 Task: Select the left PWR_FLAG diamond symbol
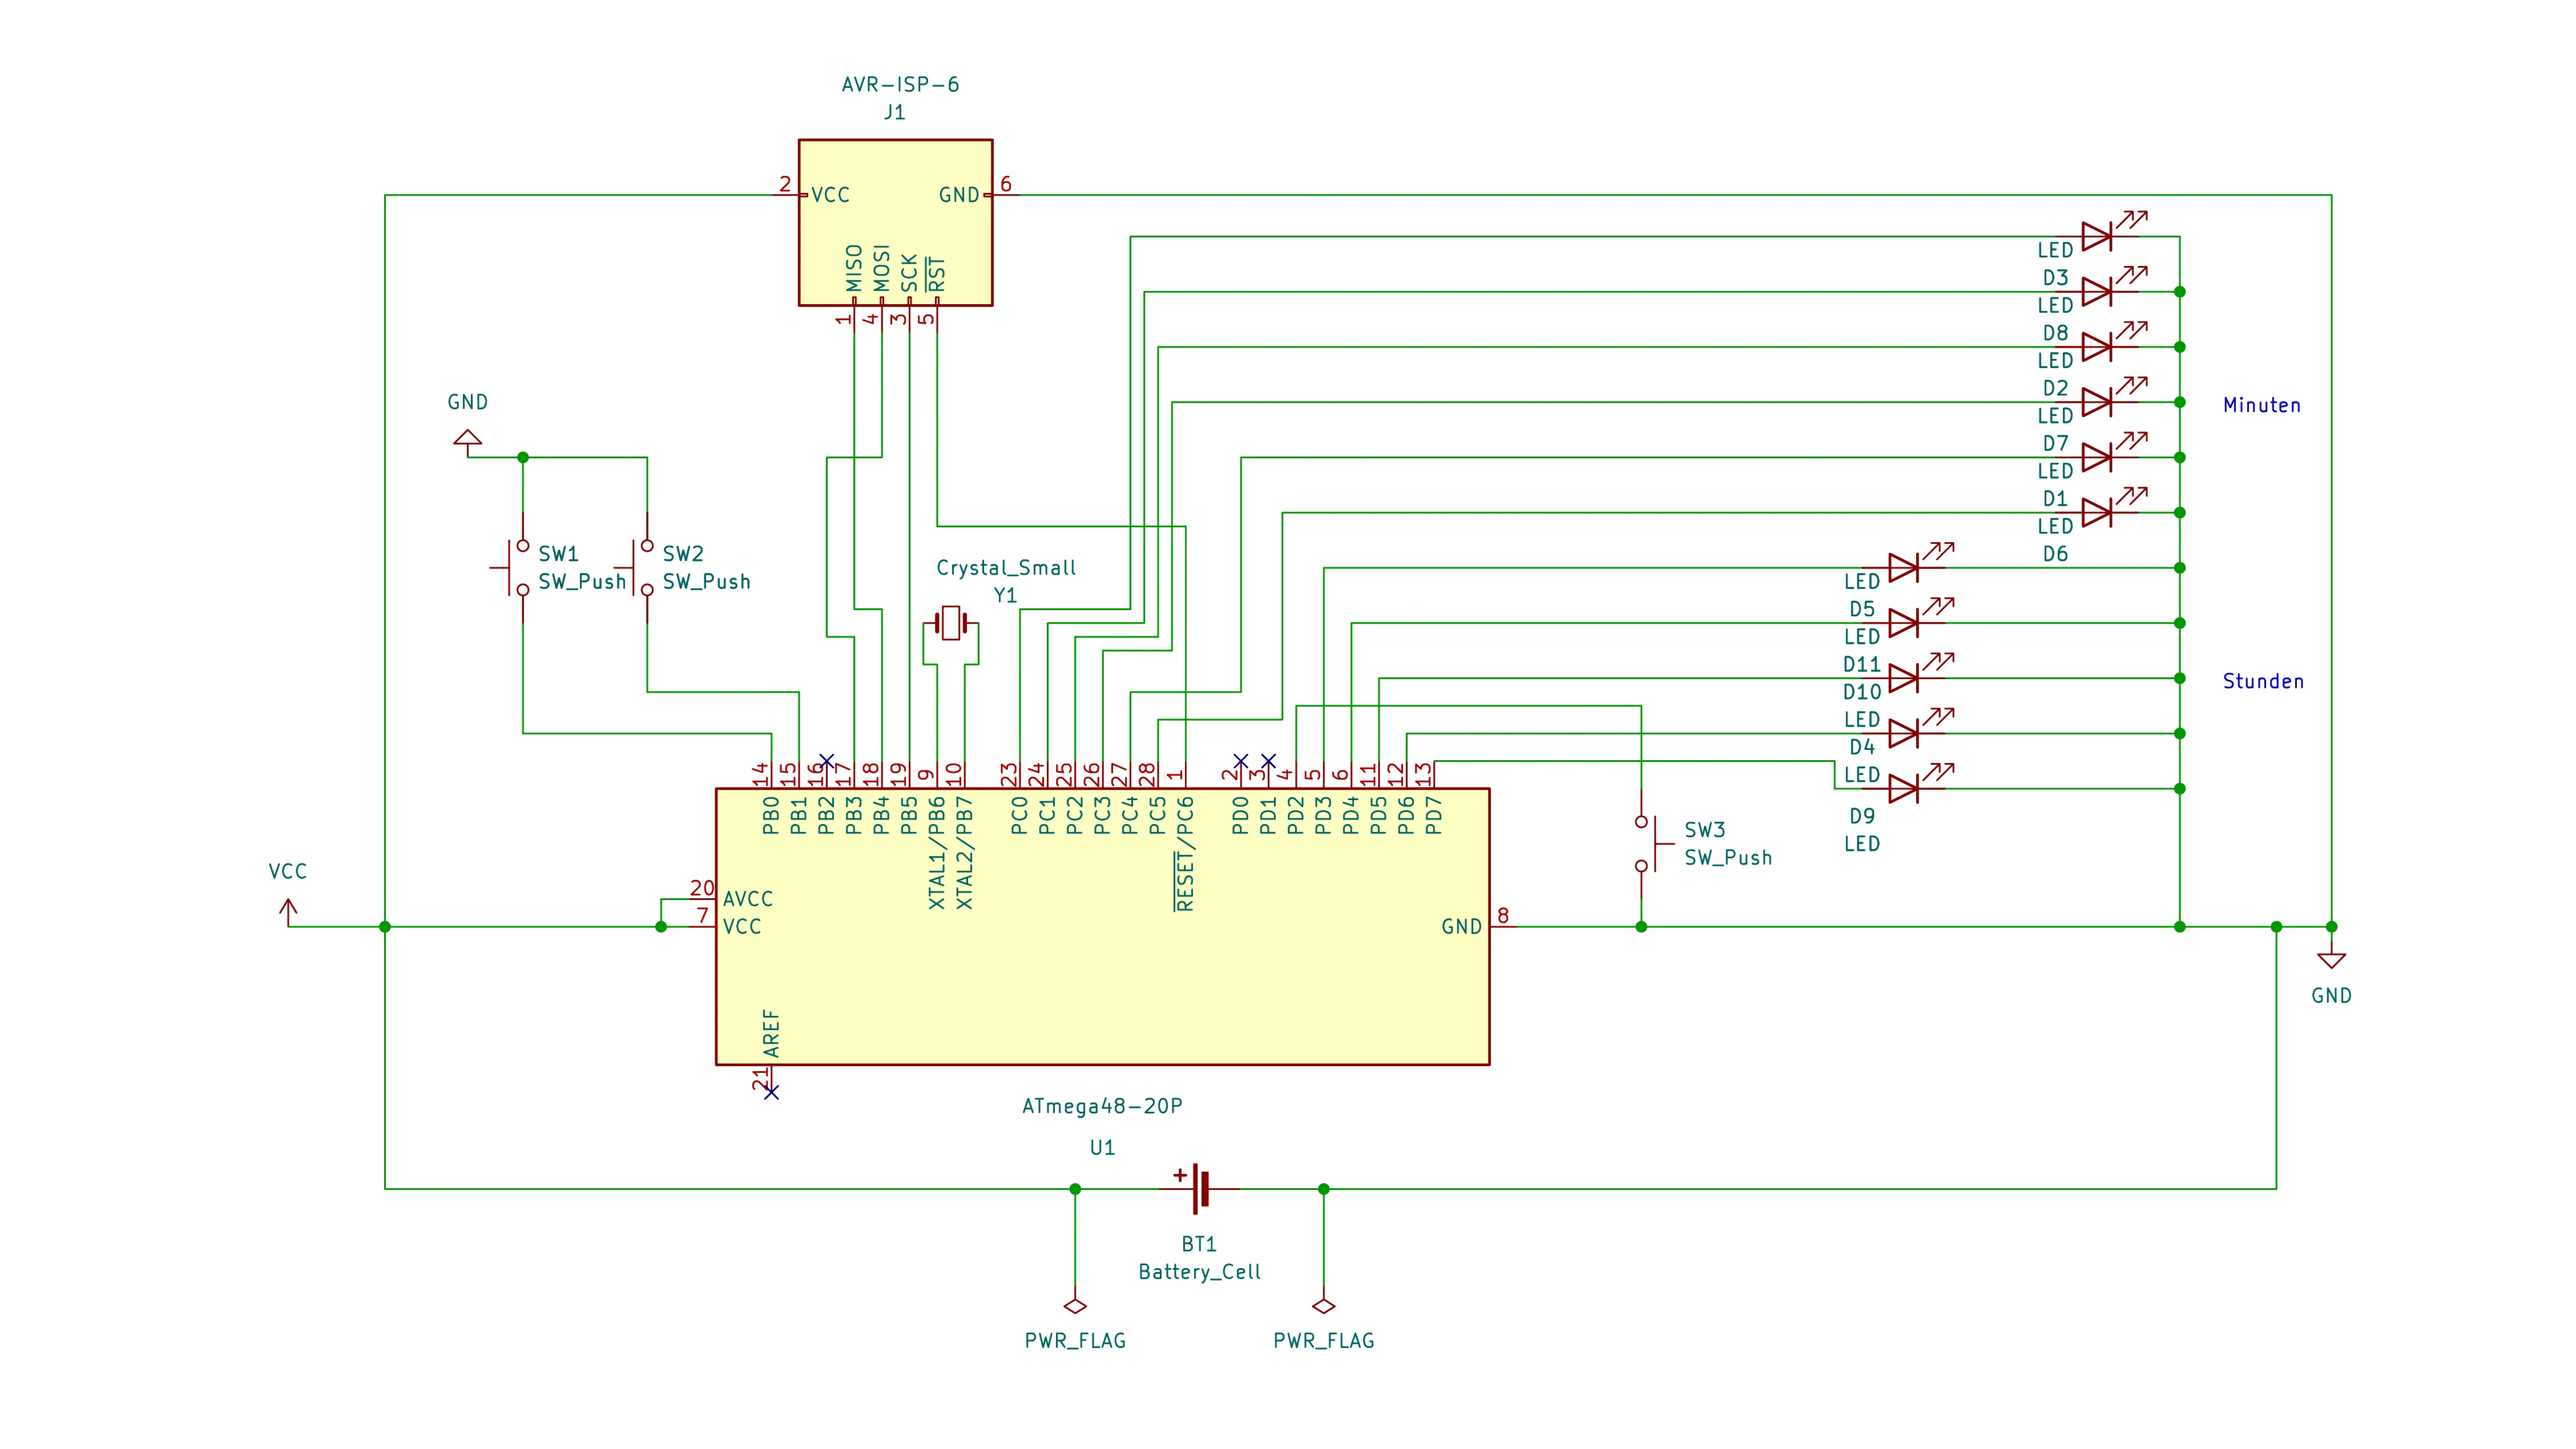tap(1075, 1306)
